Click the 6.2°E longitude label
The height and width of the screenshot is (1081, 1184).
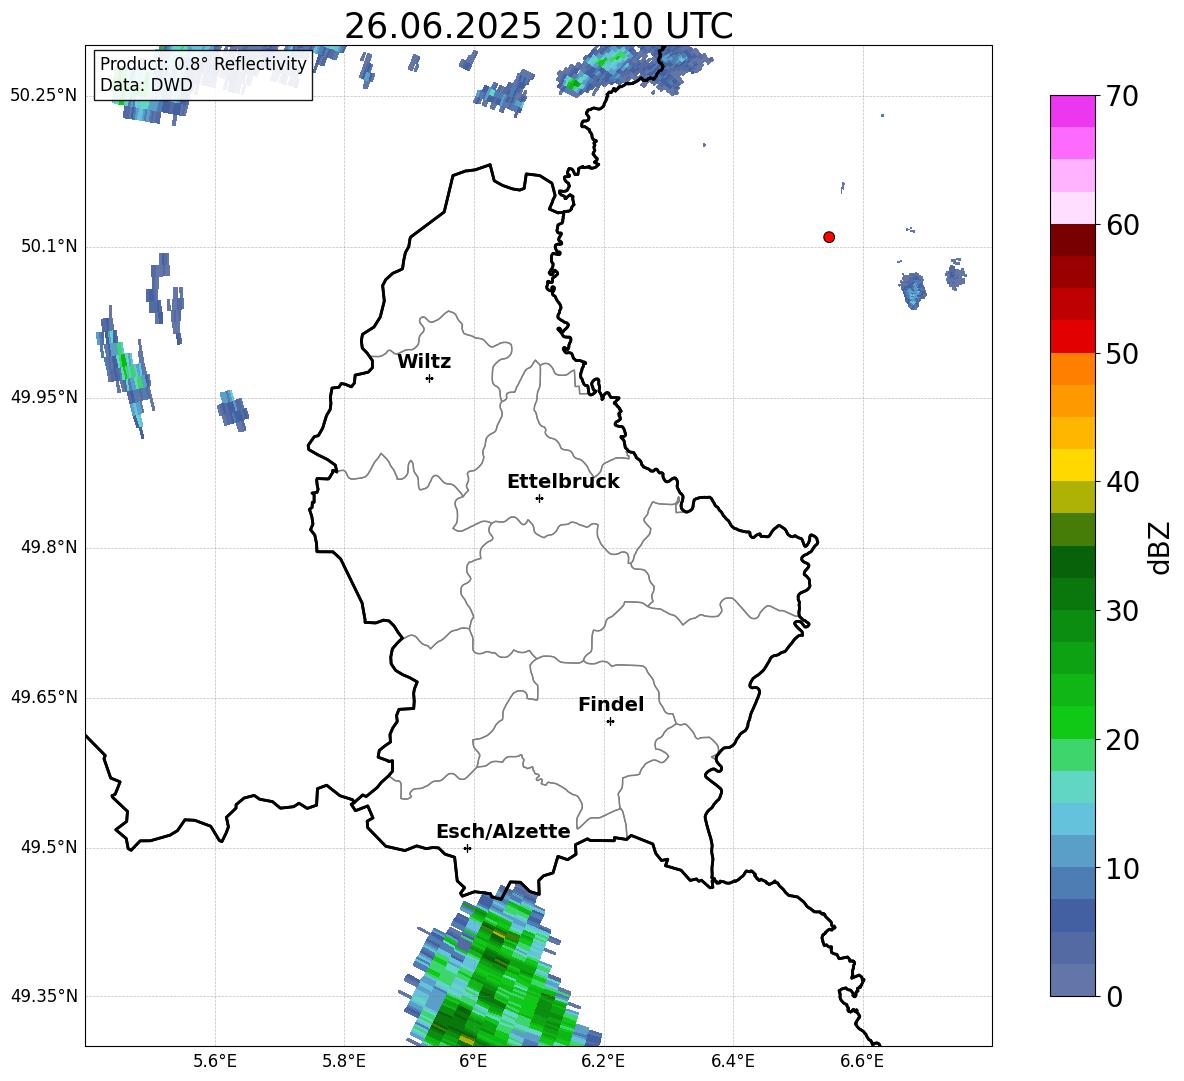pos(603,1061)
